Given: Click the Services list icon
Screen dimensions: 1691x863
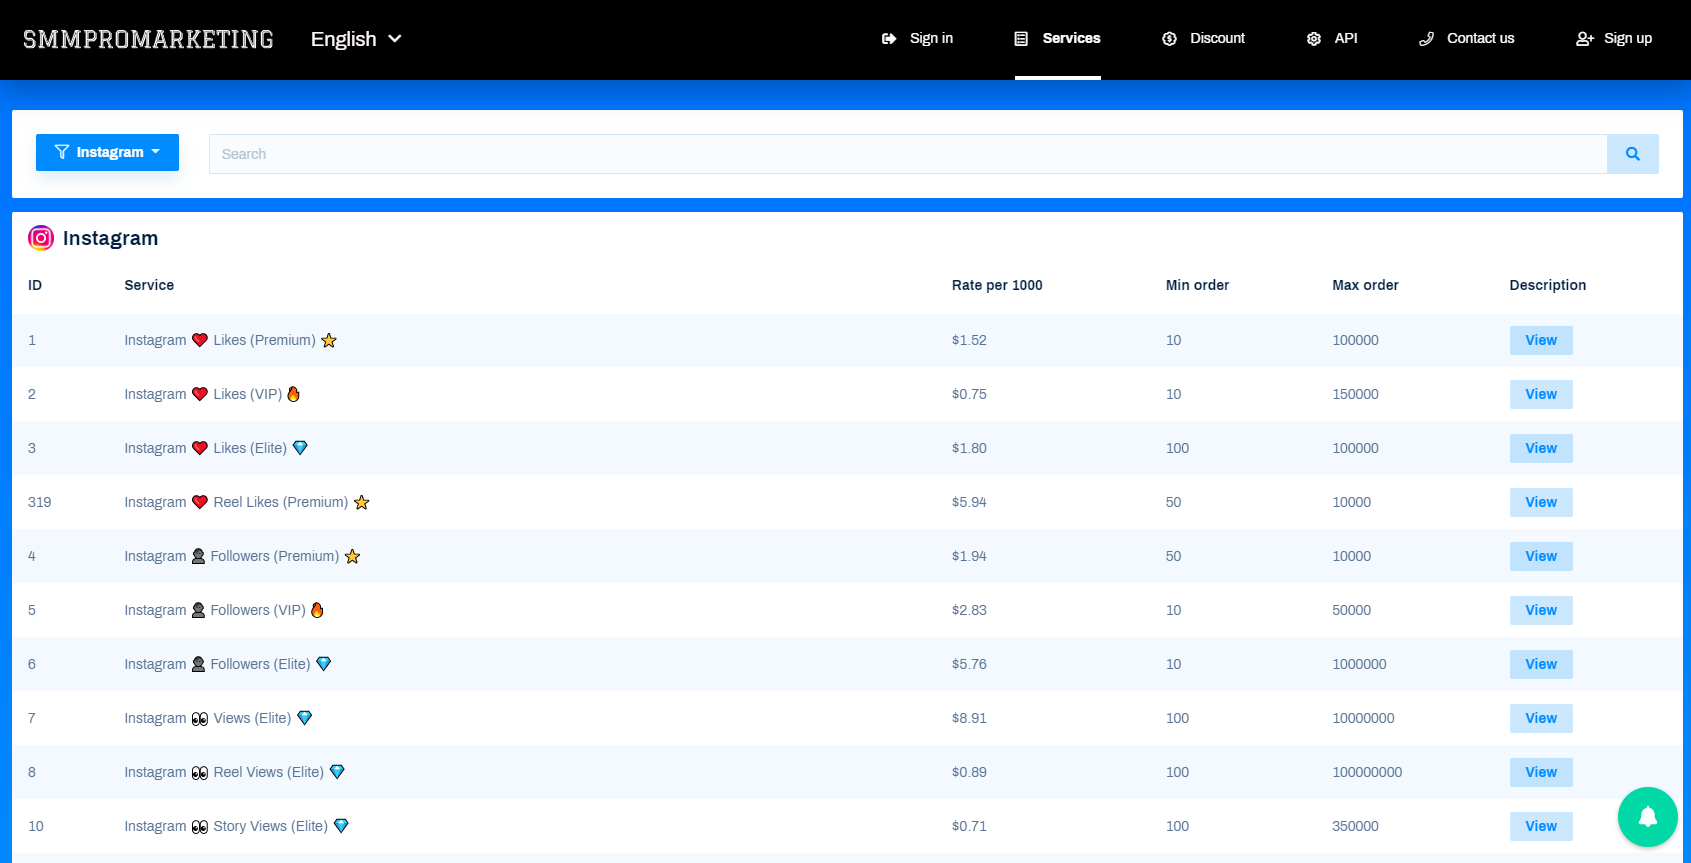Looking at the screenshot, I should click(1021, 39).
